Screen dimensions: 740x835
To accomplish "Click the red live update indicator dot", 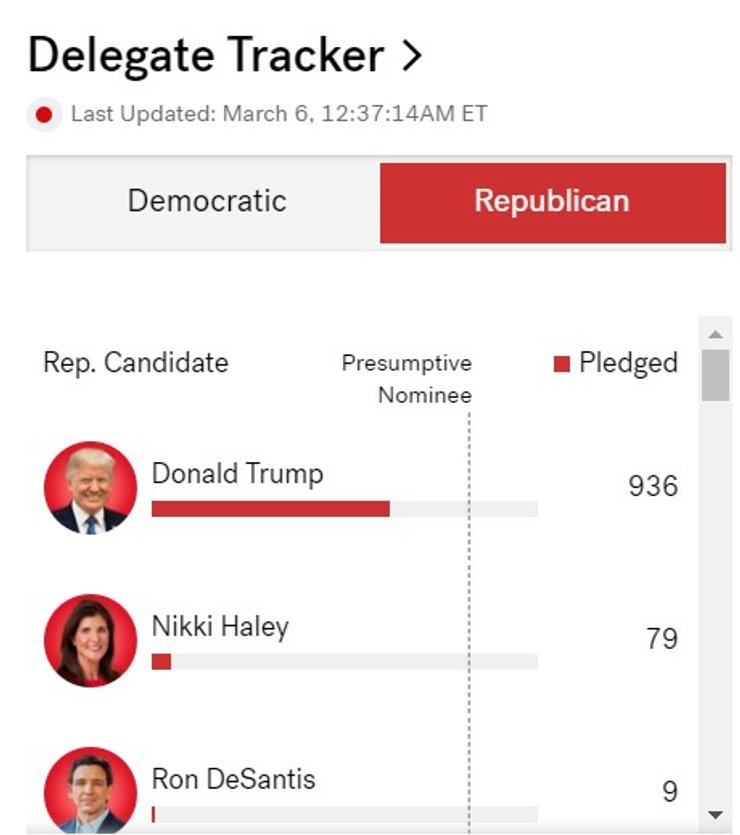I will tap(43, 114).
